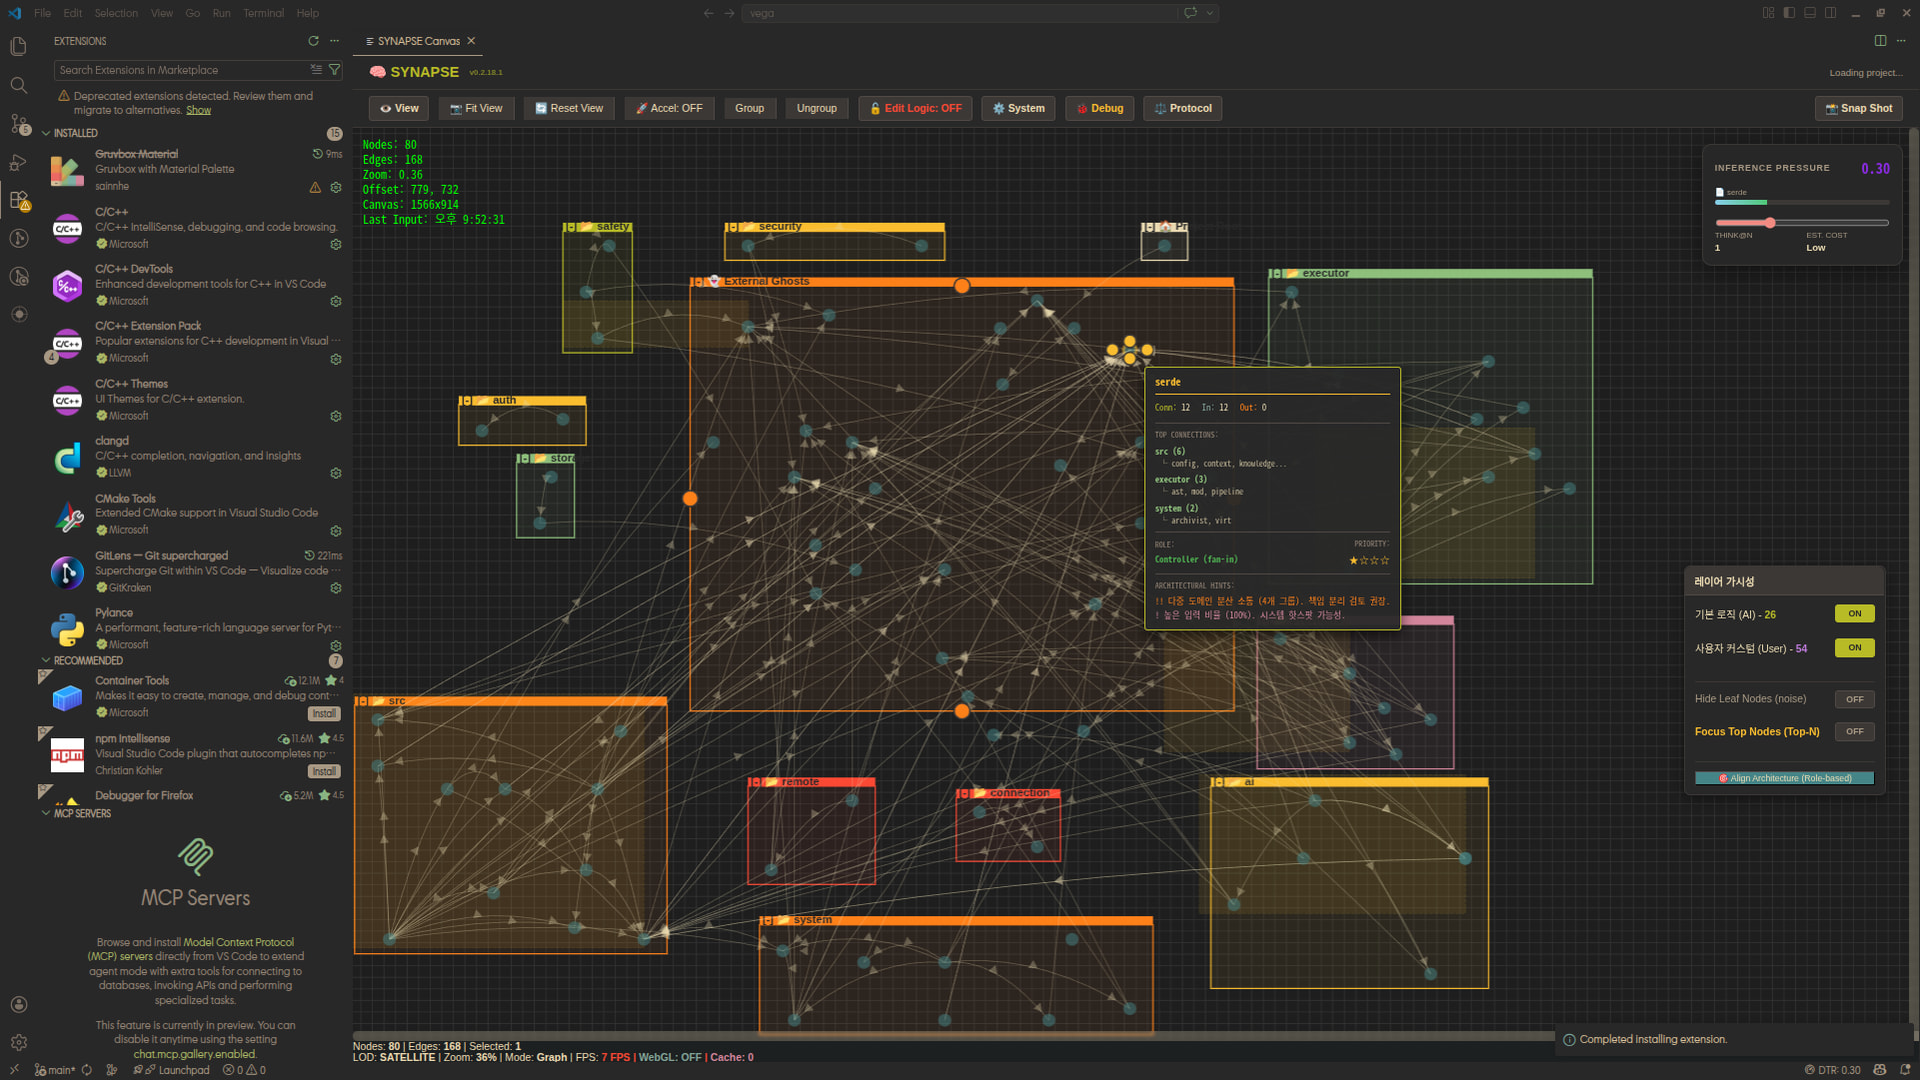This screenshot has height=1080, width=1920.
Task: Open the Run and Debug view
Action: click(18, 162)
